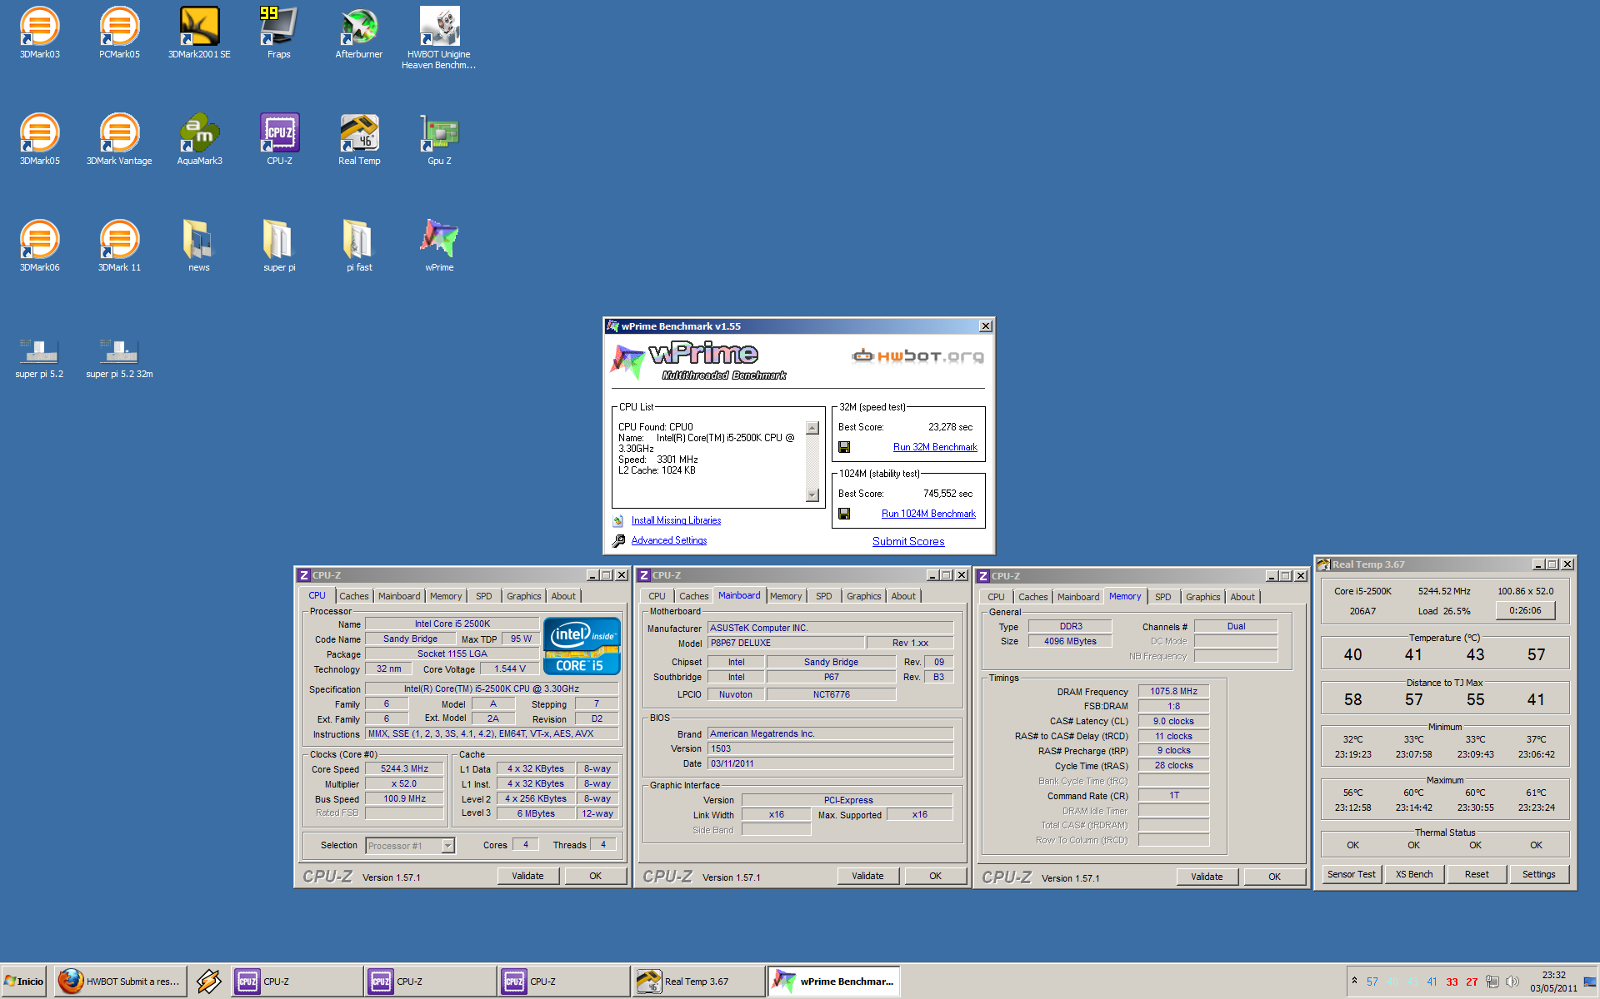The height and width of the screenshot is (999, 1600).
Task: Select SPD tab in middle CPU-Z window
Action: point(824,596)
